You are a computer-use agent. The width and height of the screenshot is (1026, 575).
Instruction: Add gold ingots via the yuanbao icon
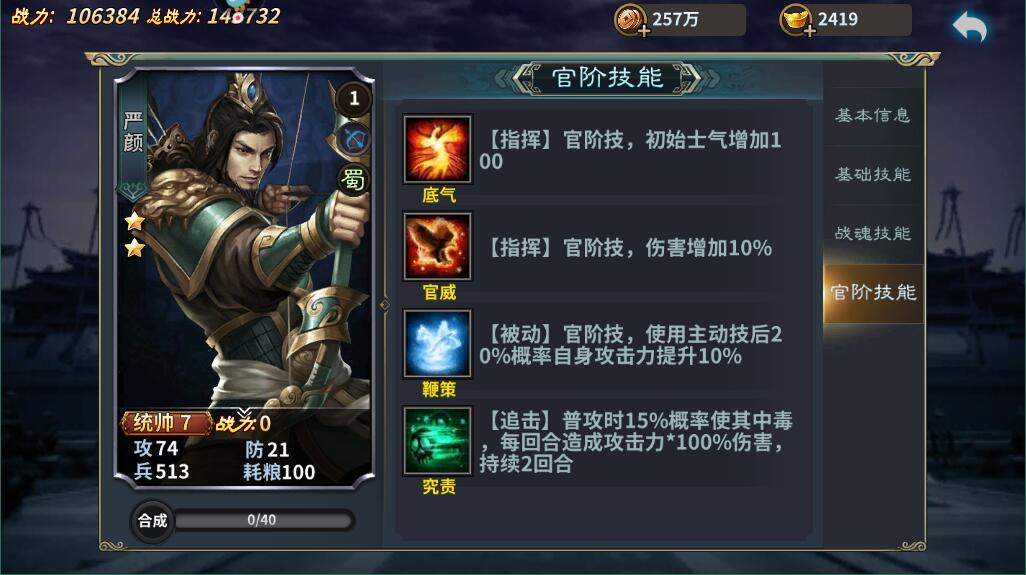click(x=796, y=20)
